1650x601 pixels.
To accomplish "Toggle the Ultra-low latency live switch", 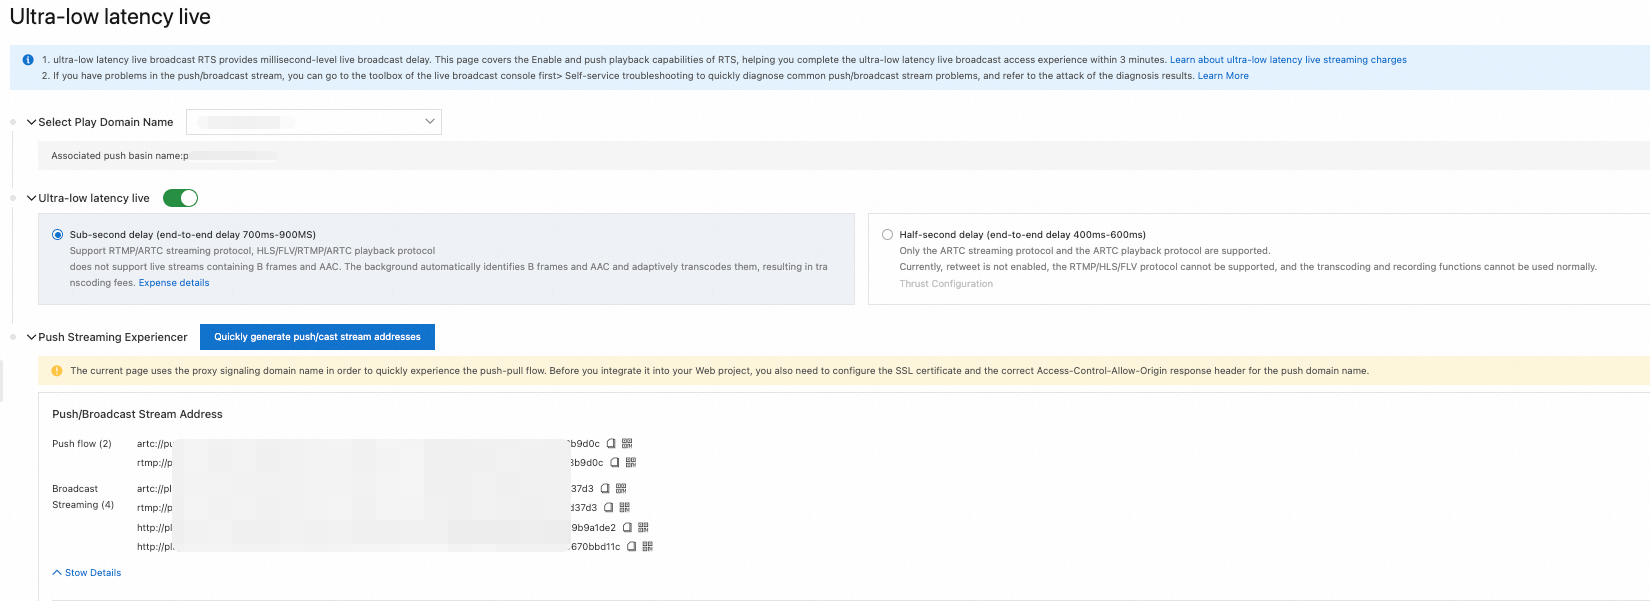I will 180,198.
